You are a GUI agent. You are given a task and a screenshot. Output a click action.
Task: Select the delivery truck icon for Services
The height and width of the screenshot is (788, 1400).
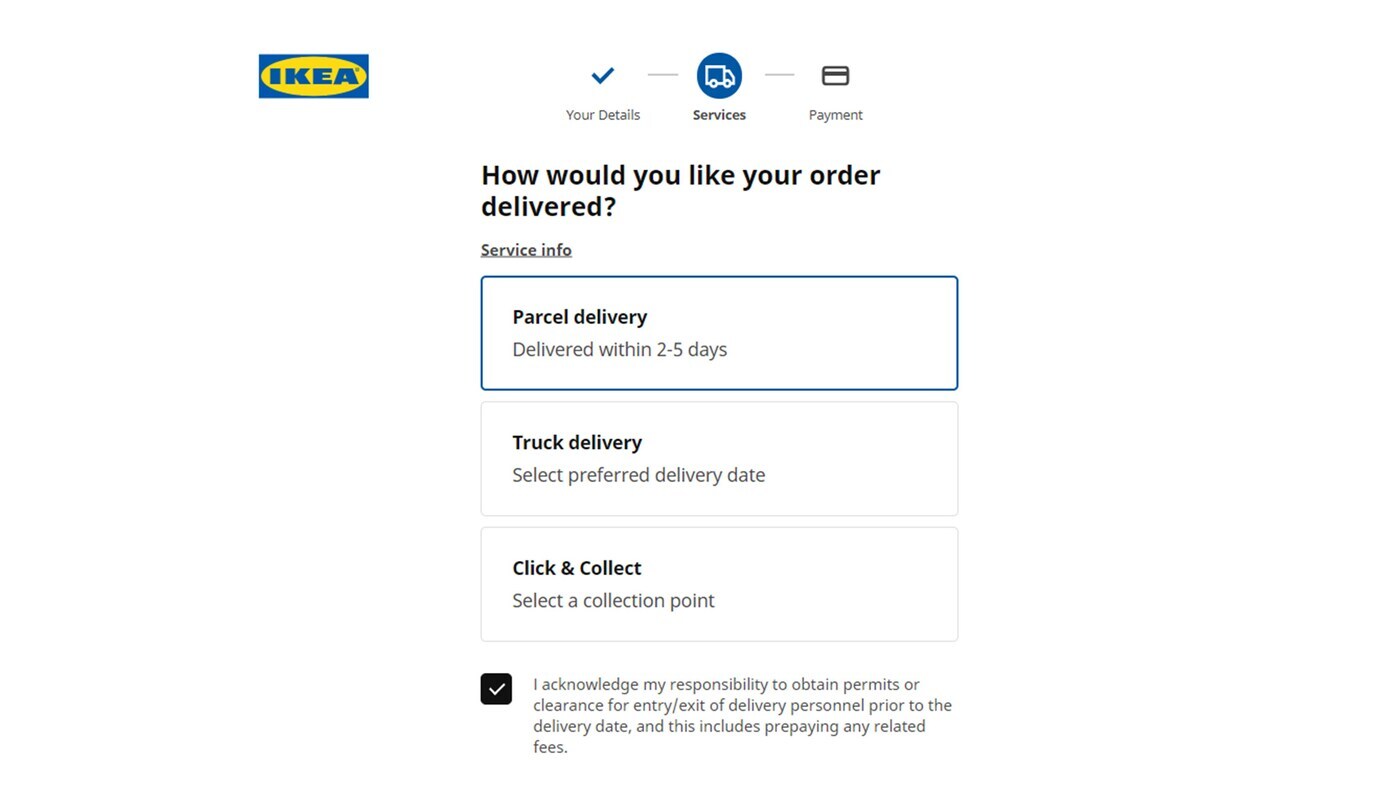719,75
